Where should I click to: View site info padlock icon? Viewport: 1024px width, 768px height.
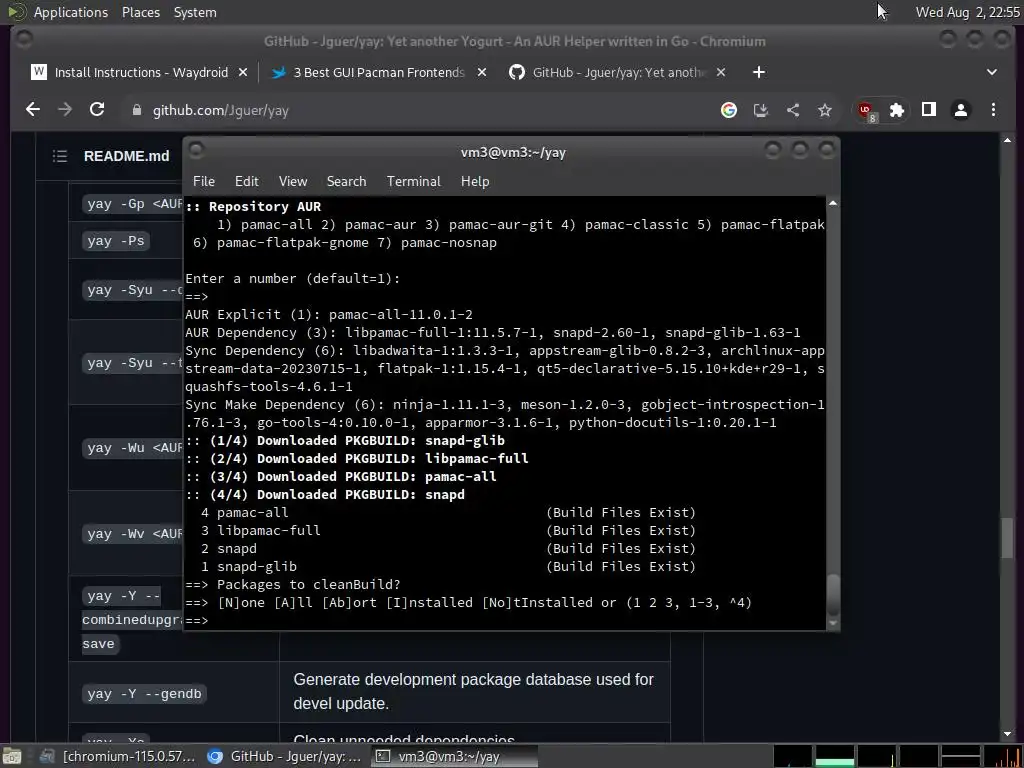136,110
